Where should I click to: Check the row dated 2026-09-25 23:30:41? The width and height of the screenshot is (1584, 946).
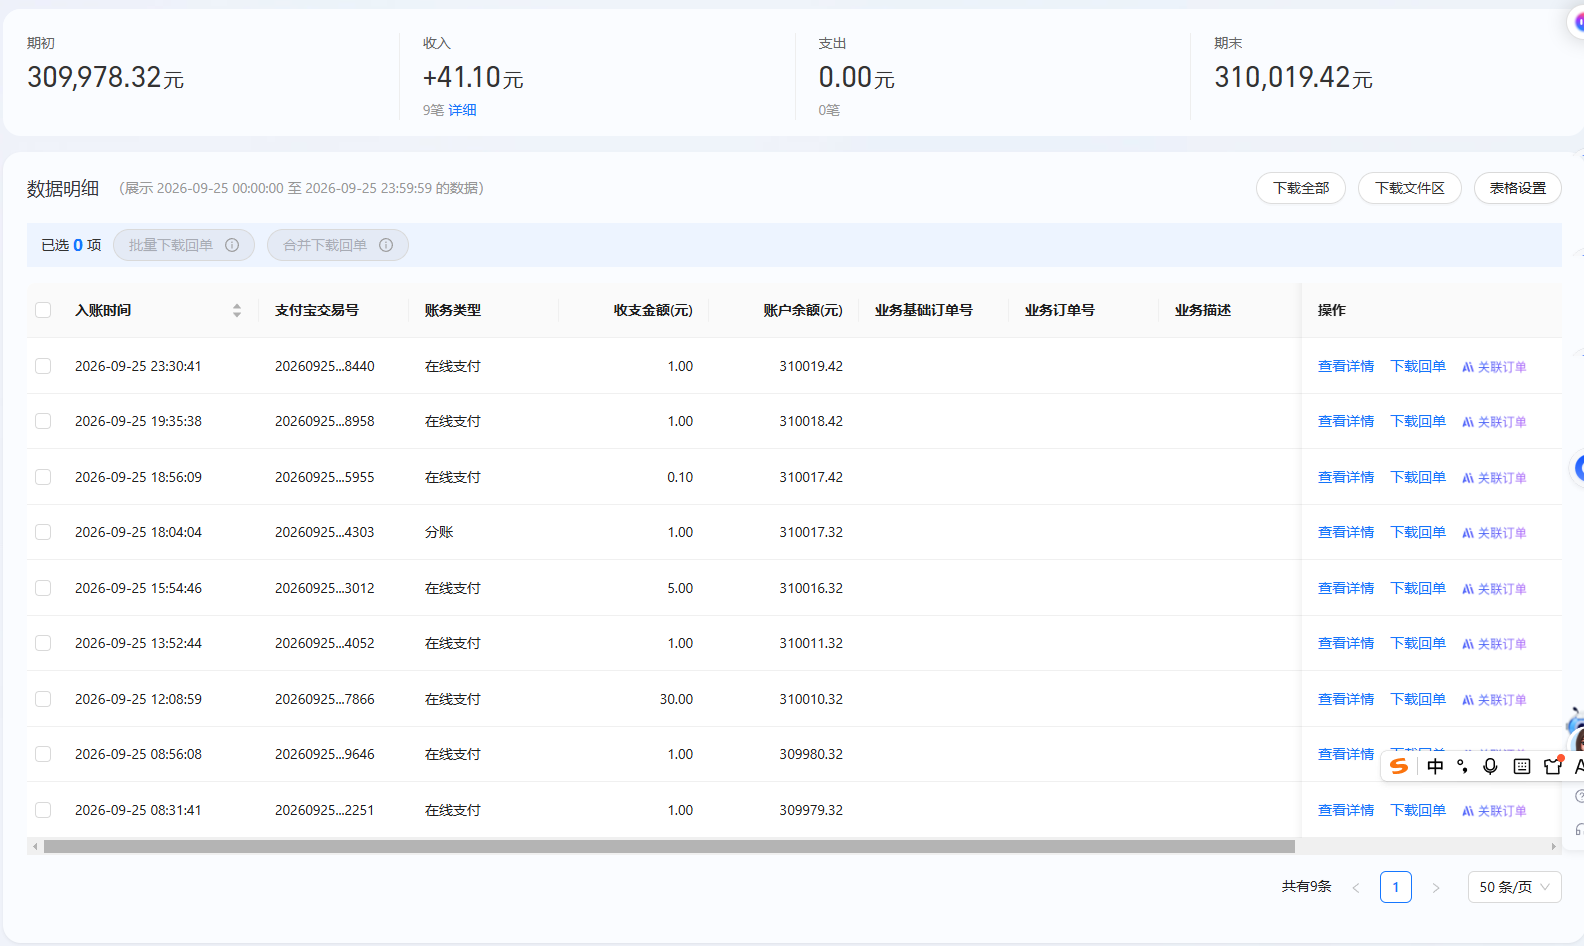[43, 366]
